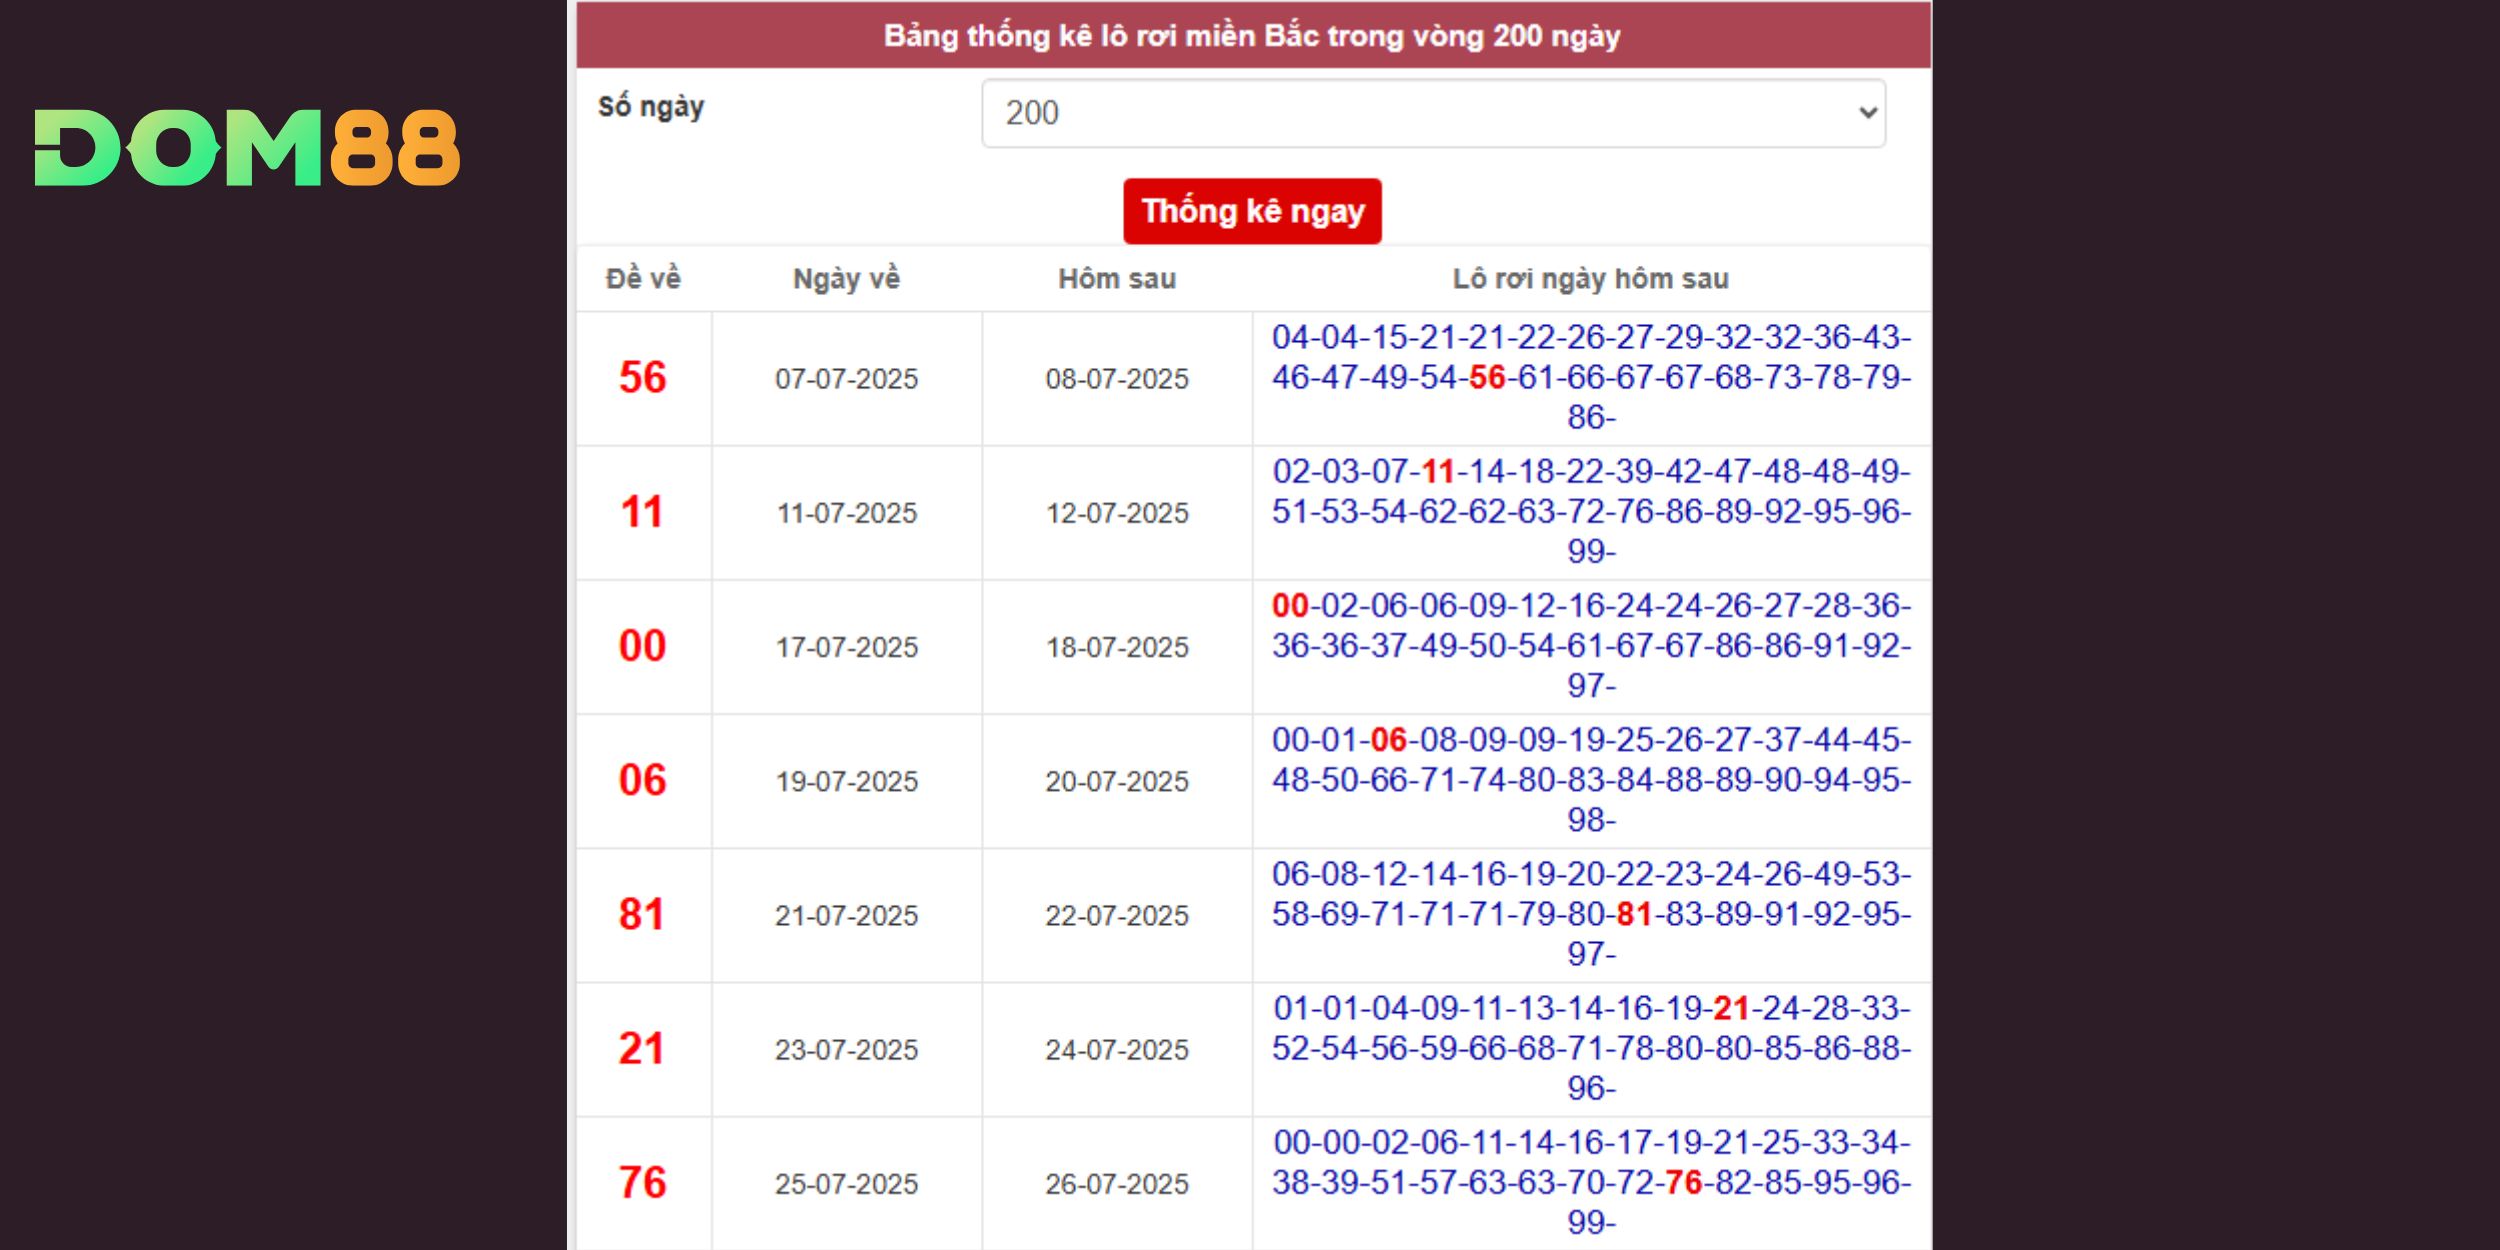This screenshot has width=2500, height=1250.
Task: Click the lô results for 22-07-2025
Action: [1590, 914]
